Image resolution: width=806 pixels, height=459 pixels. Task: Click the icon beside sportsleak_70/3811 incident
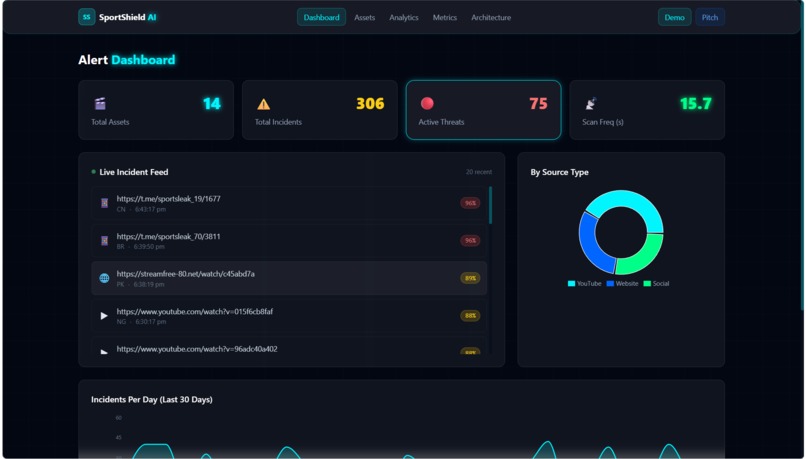tap(104, 241)
